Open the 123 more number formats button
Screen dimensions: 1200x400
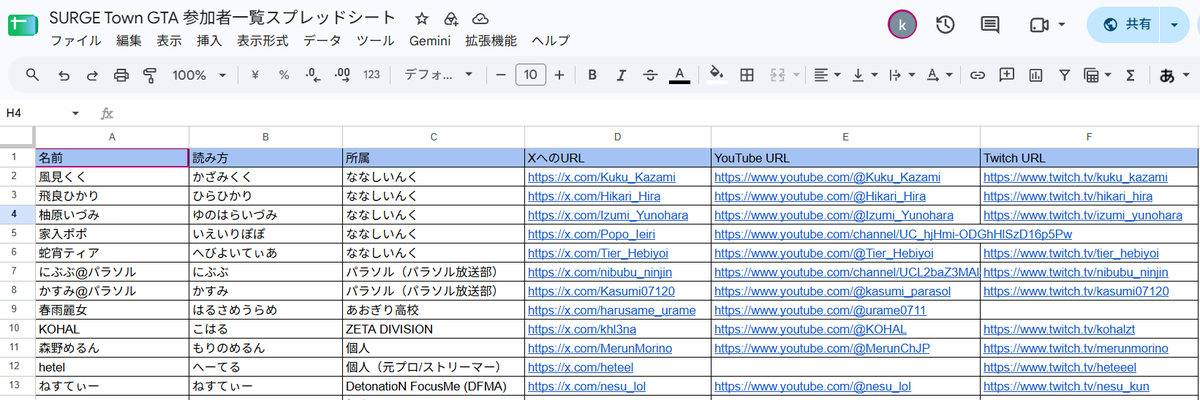pyautogui.click(x=372, y=75)
